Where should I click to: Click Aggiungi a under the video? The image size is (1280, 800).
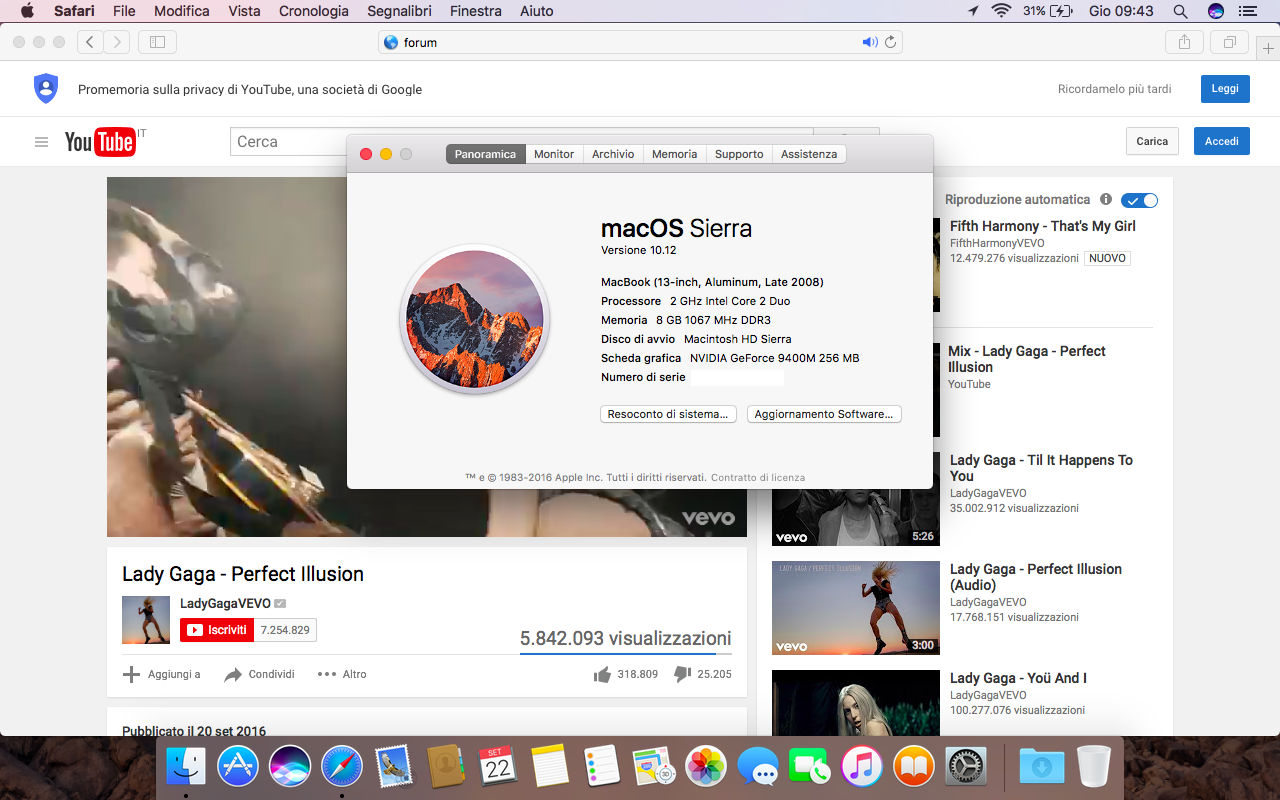click(x=161, y=674)
